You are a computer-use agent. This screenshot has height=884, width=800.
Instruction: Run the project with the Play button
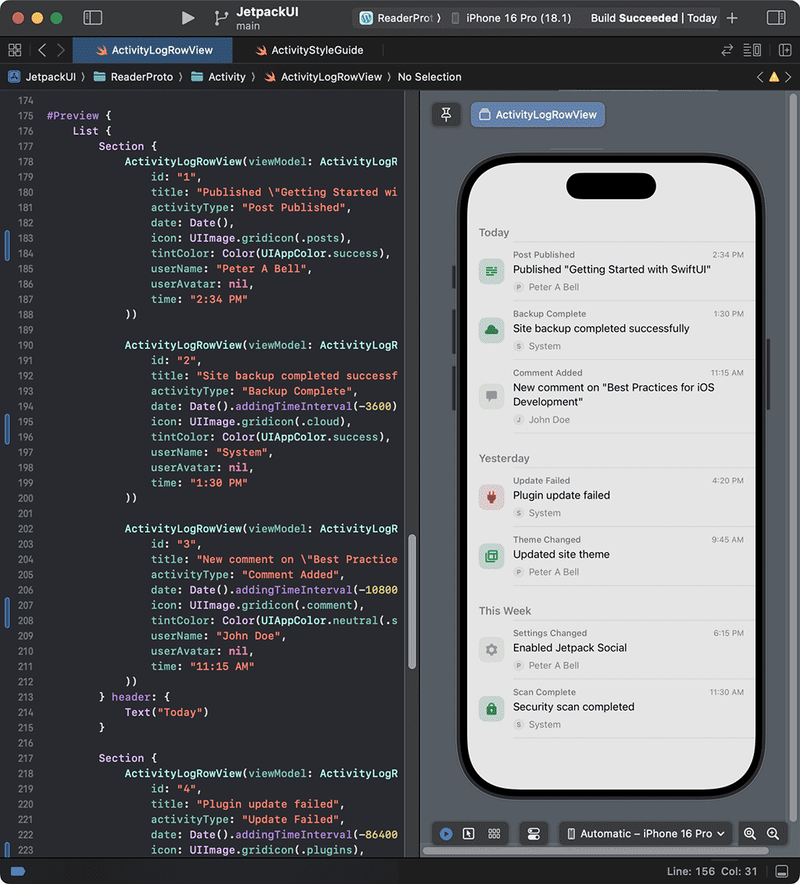(188, 18)
